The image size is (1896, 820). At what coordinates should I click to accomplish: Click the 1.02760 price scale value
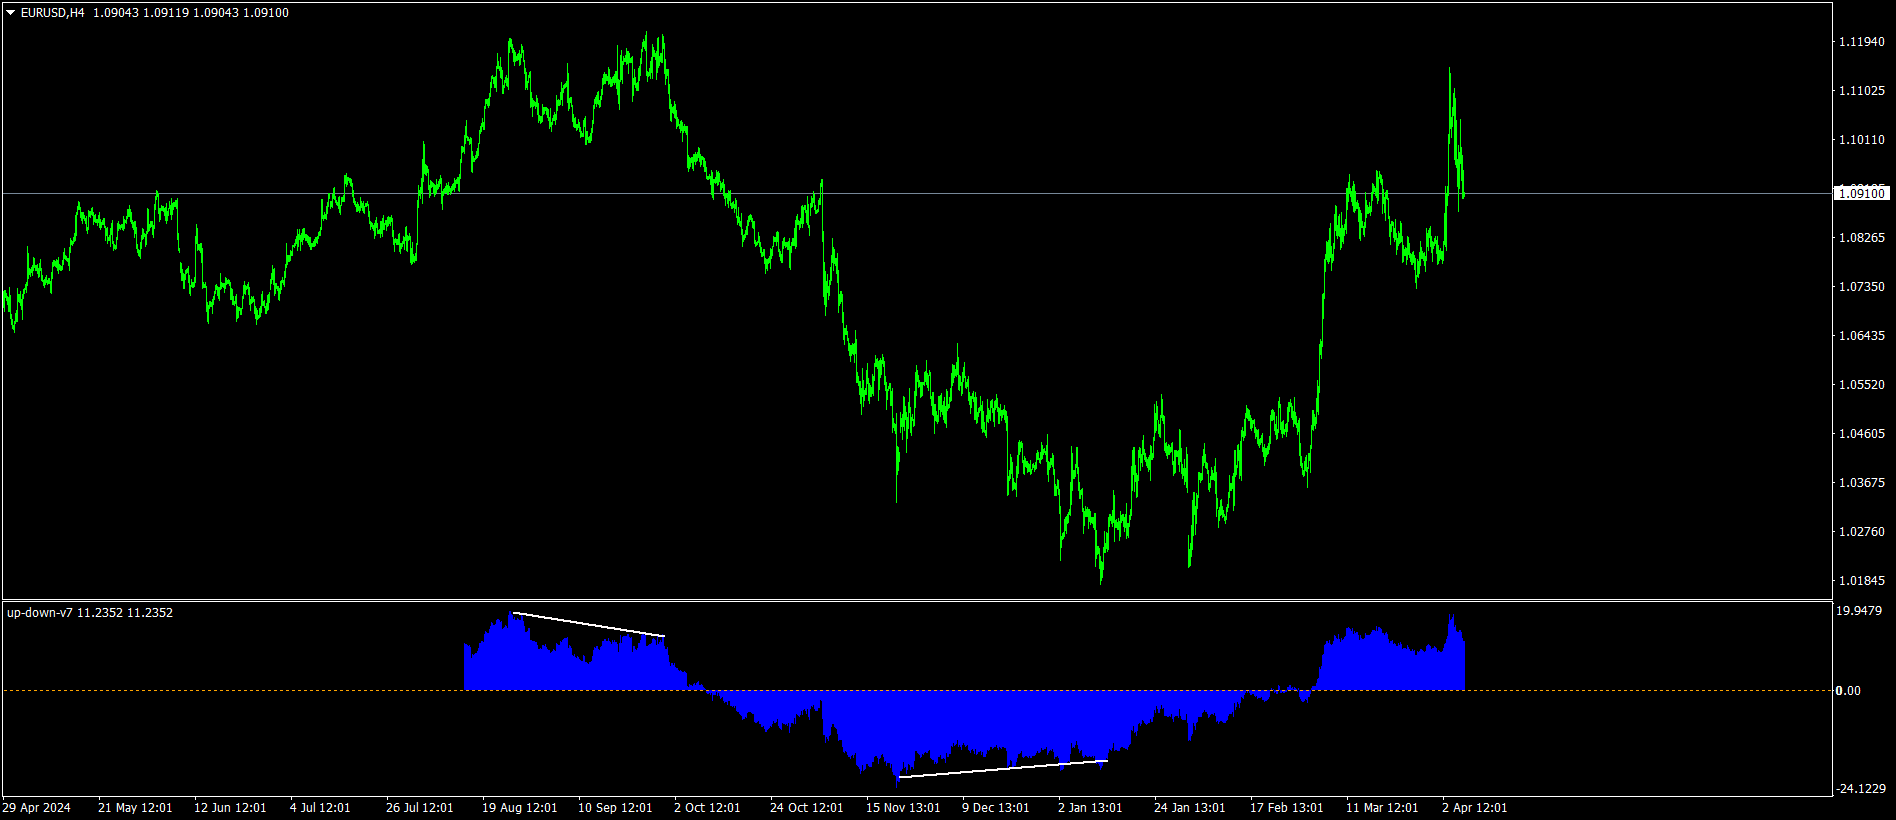[x=1862, y=531]
